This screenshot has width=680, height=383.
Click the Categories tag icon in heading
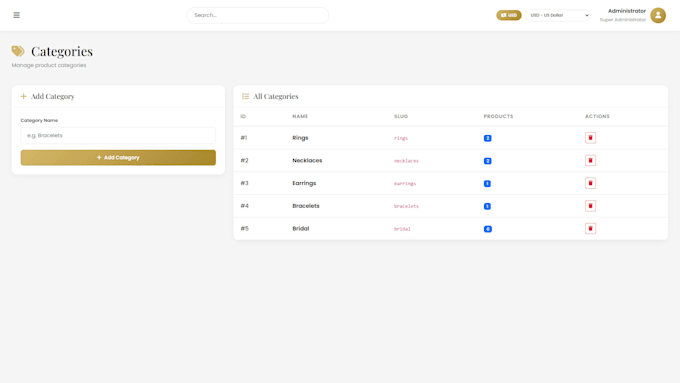(x=18, y=51)
